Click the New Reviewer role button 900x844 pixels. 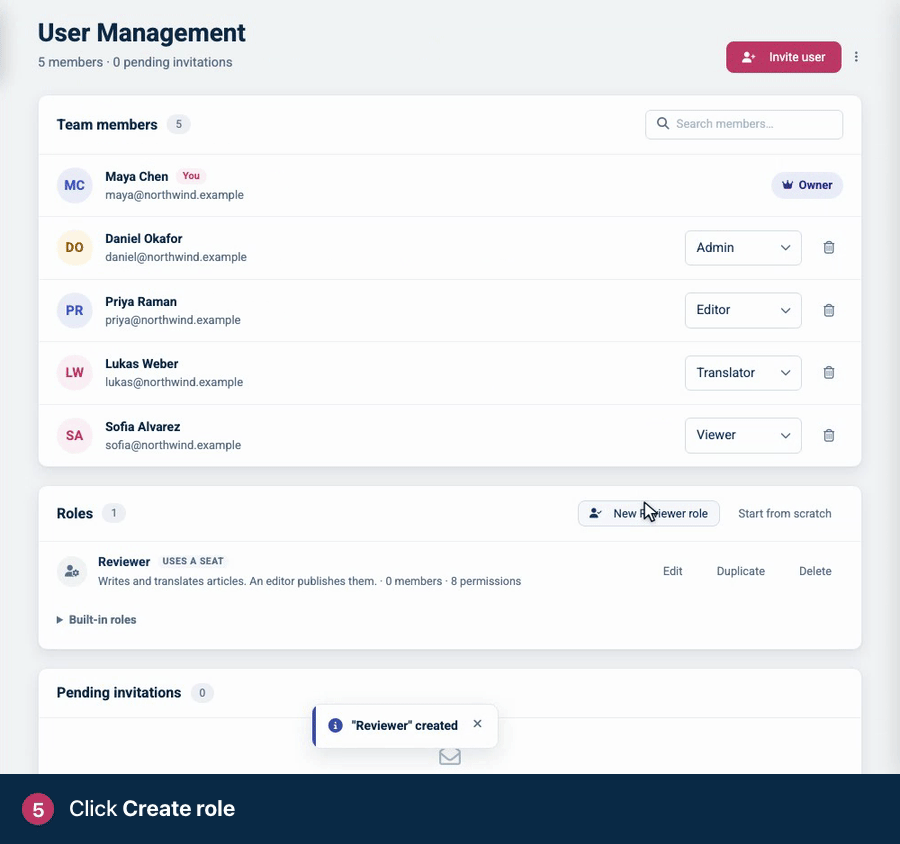point(649,513)
